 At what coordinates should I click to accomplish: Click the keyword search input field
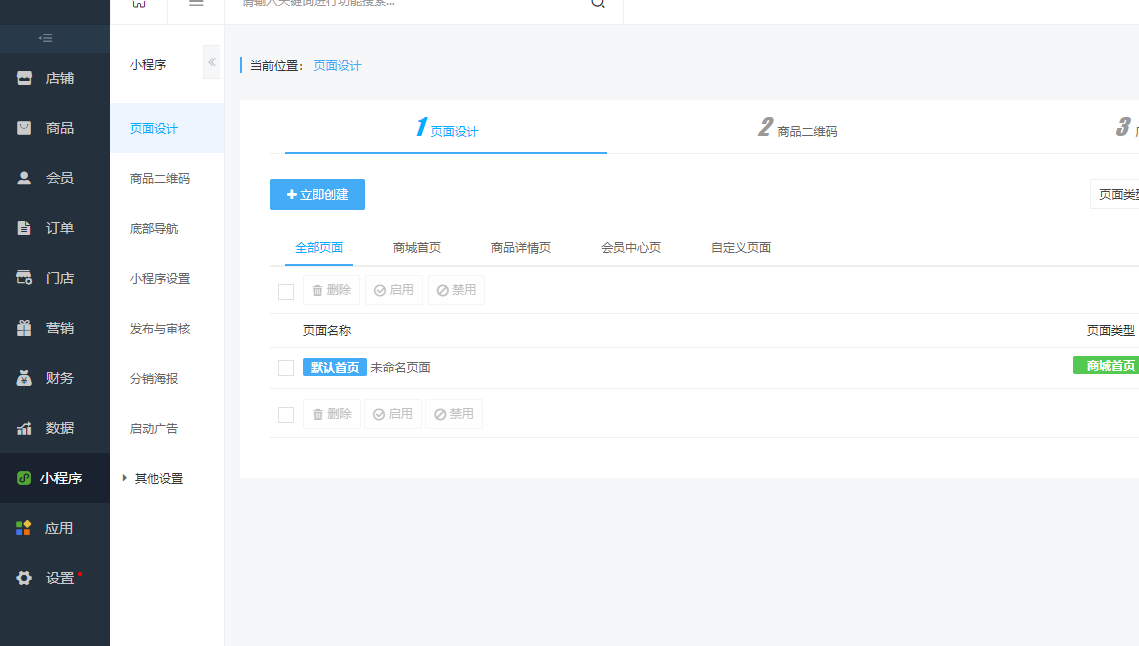point(410,3)
